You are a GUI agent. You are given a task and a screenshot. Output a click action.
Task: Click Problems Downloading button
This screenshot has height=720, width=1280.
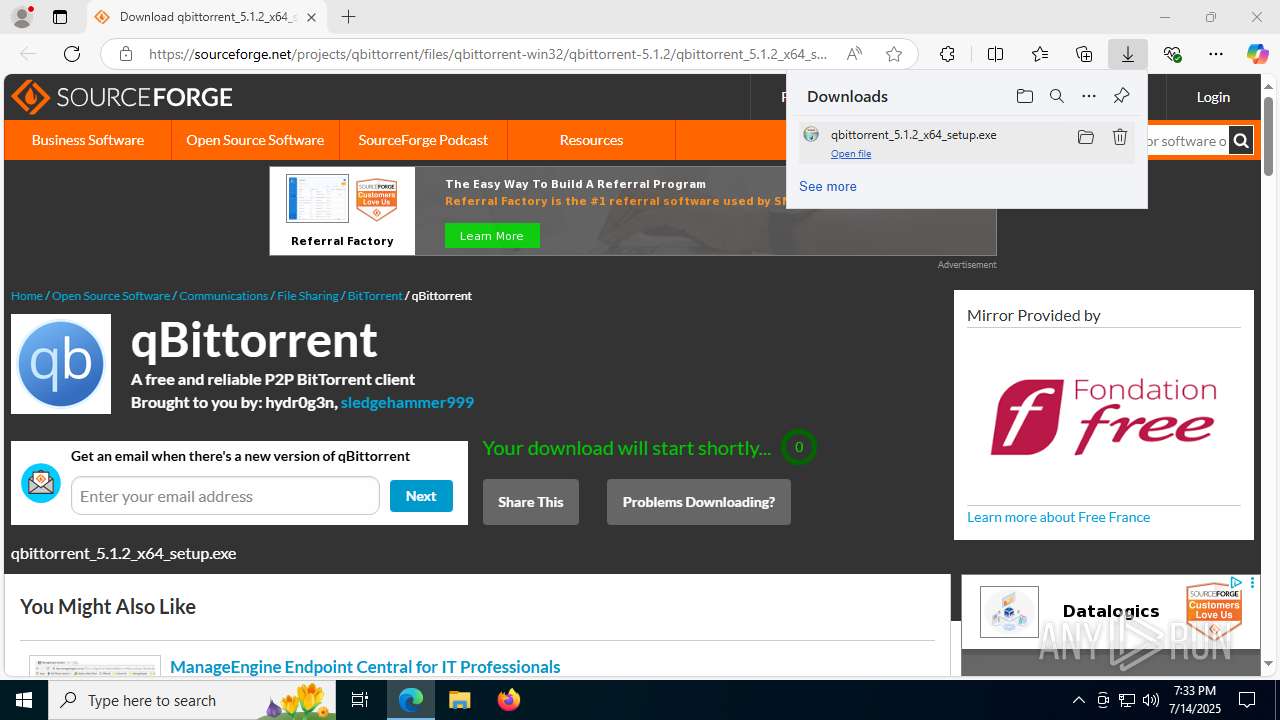point(699,502)
